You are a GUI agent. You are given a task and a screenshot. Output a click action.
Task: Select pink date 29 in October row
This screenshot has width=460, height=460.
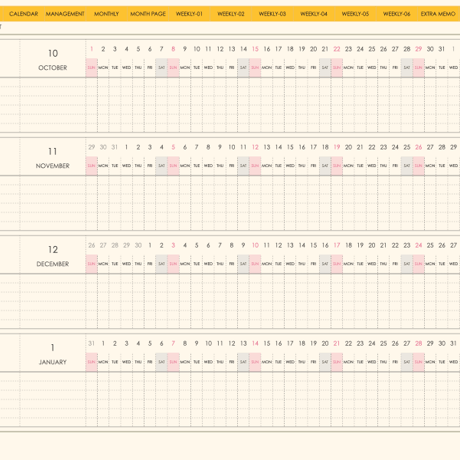click(418, 49)
